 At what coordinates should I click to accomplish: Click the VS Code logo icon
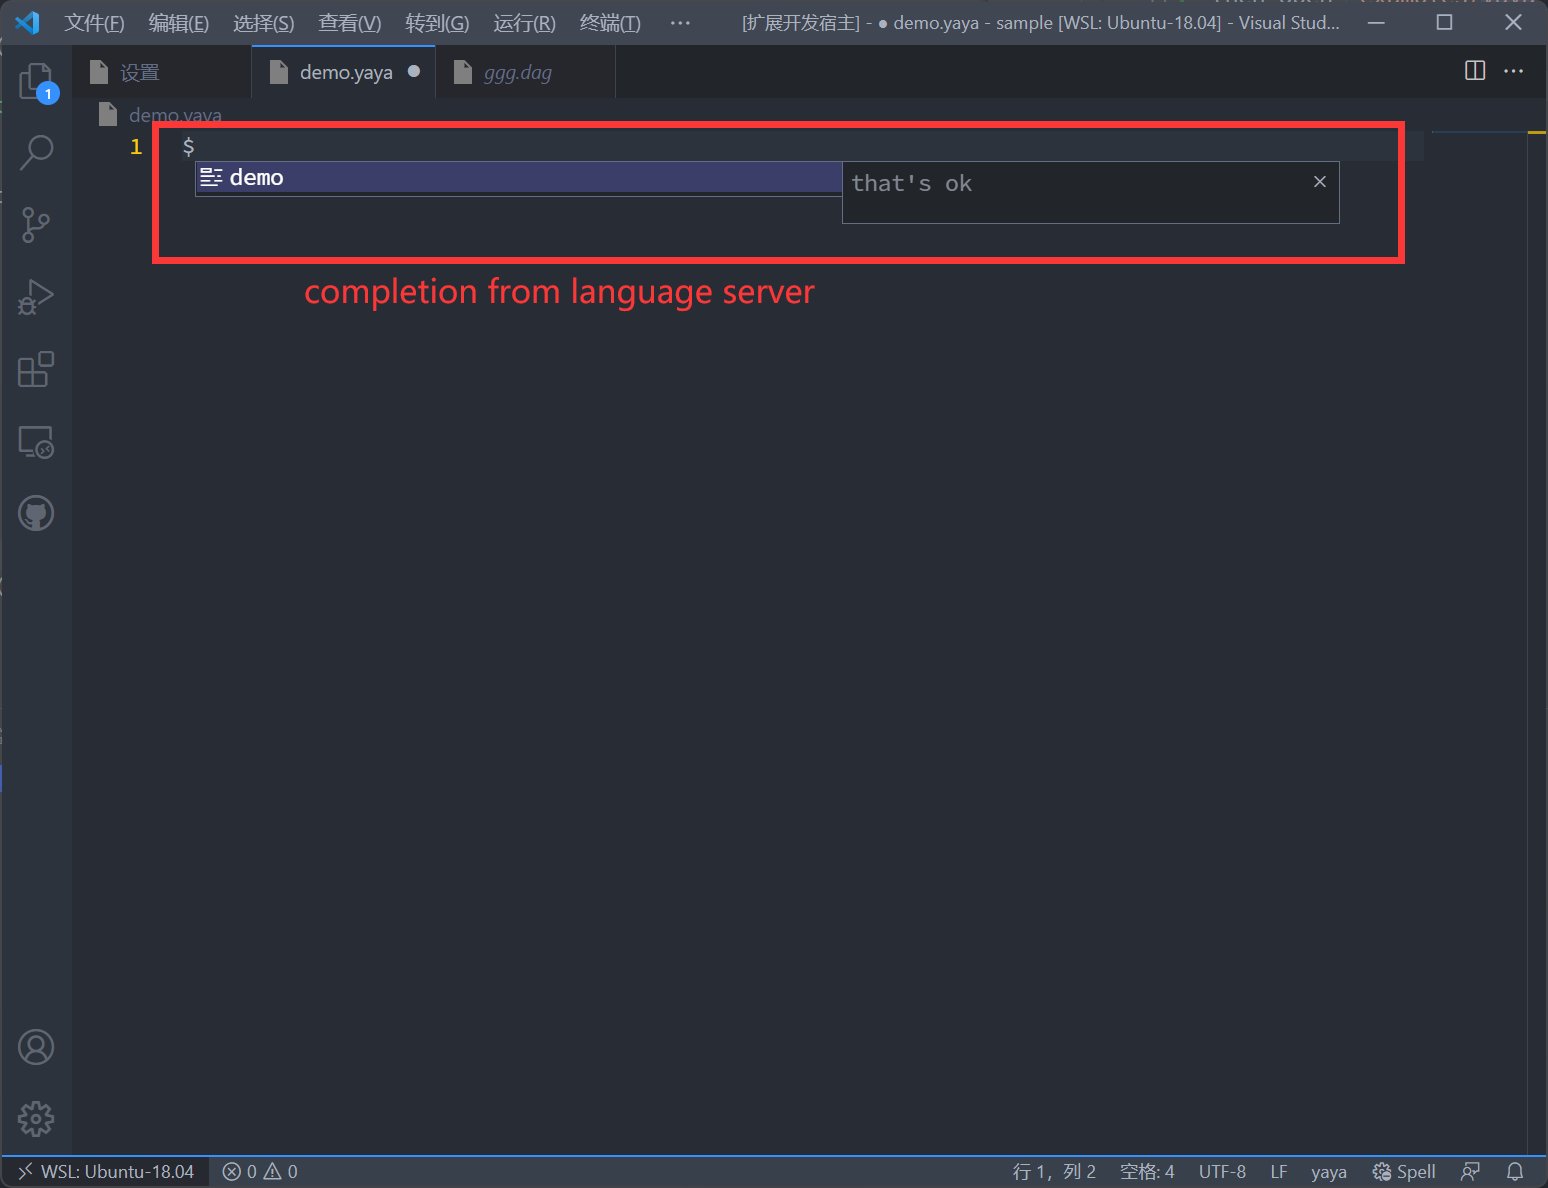pyautogui.click(x=27, y=22)
